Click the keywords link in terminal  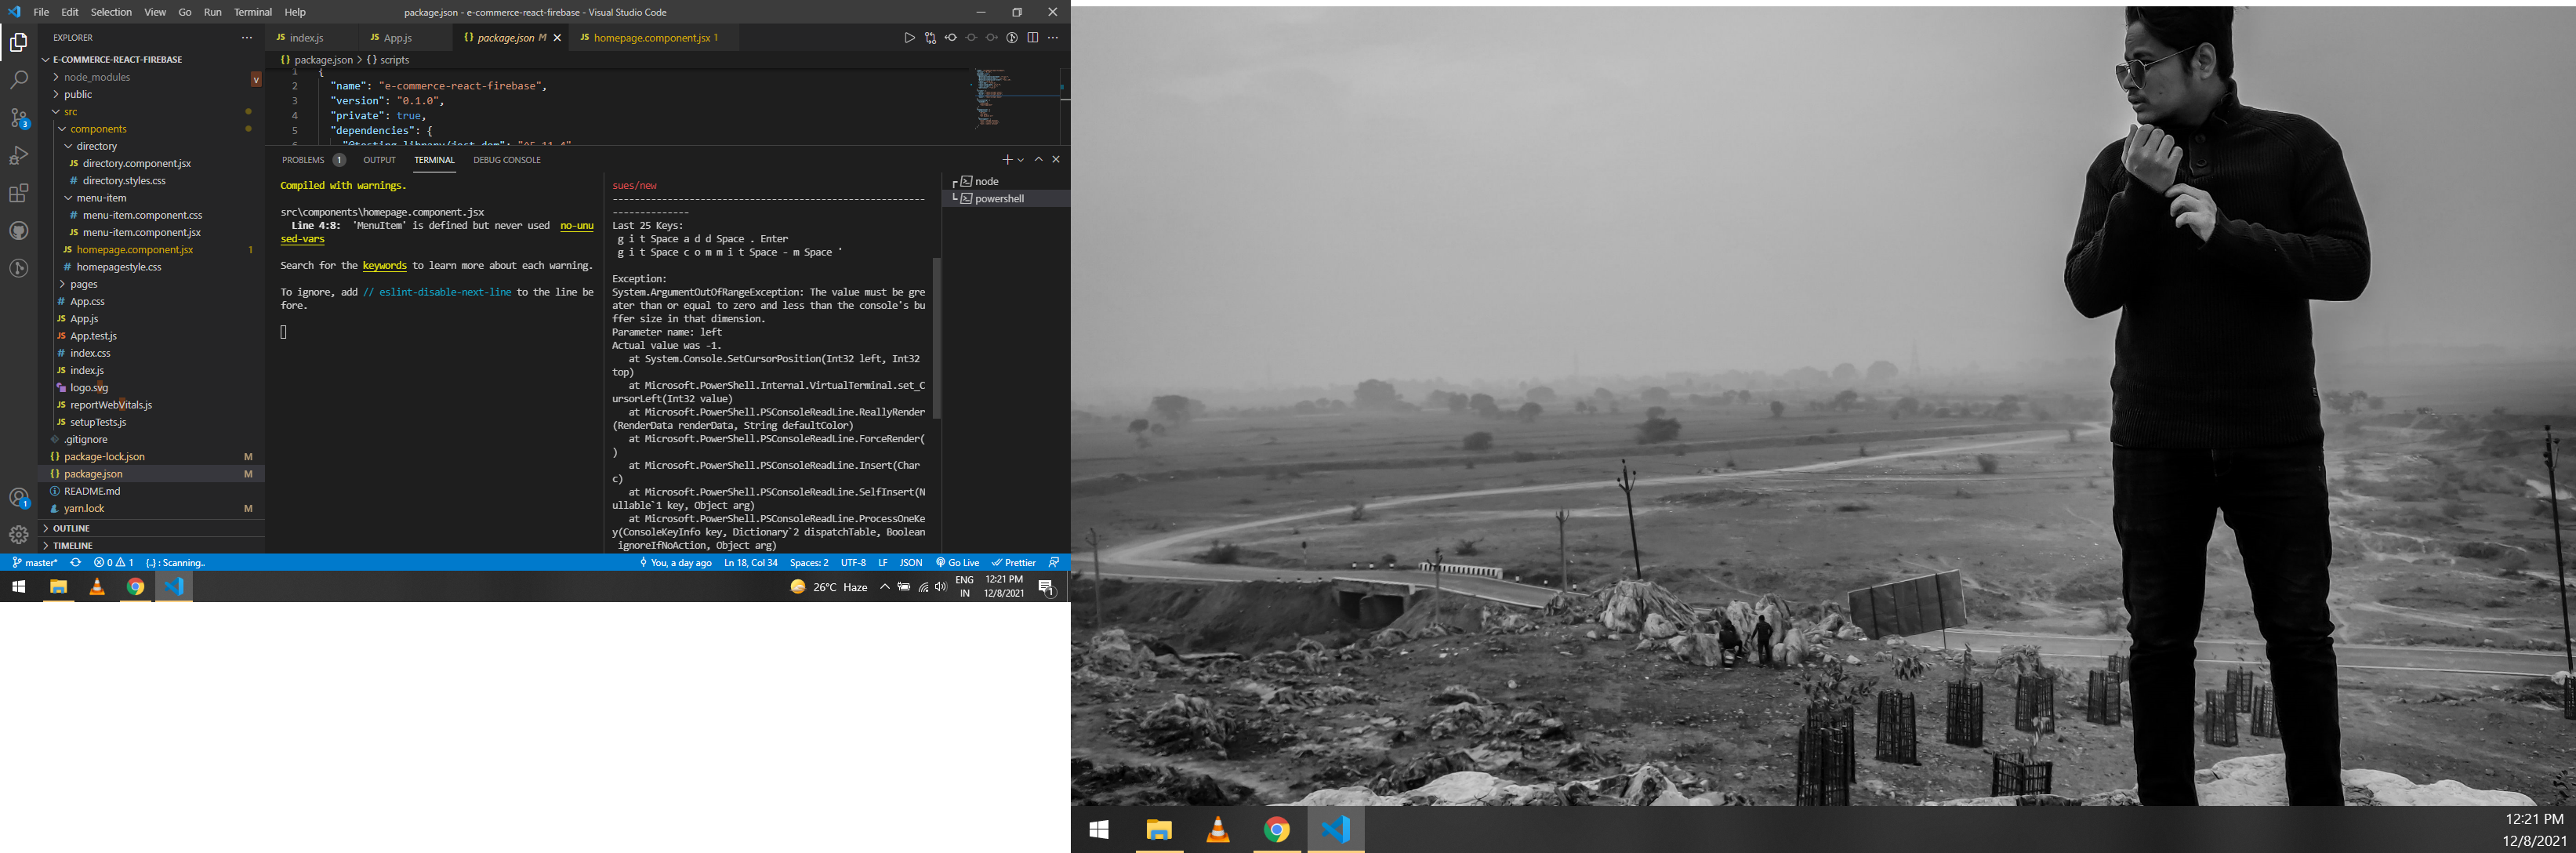click(384, 266)
